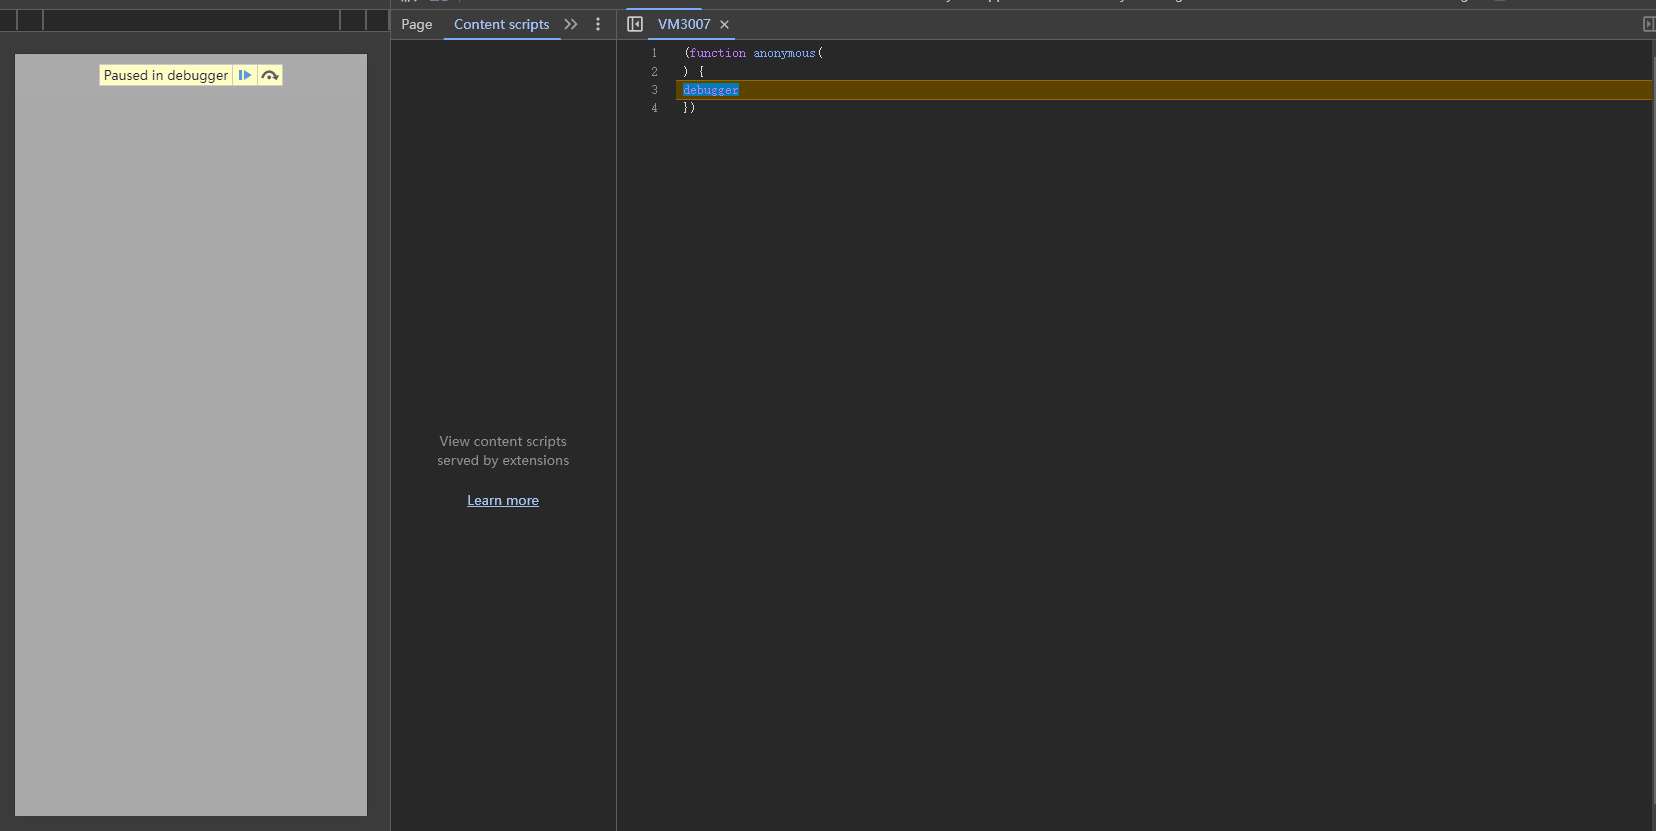Toggle breakpoint on line number 2
The height and width of the screenshot is (831, 1656).
655,72
